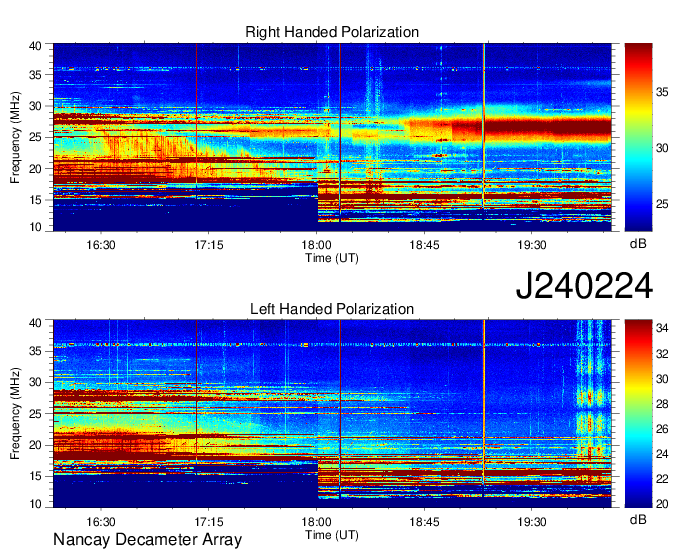Click the left-handed polarization spectrogram
The image size is (680, 552).
click(x=332, y=414)
